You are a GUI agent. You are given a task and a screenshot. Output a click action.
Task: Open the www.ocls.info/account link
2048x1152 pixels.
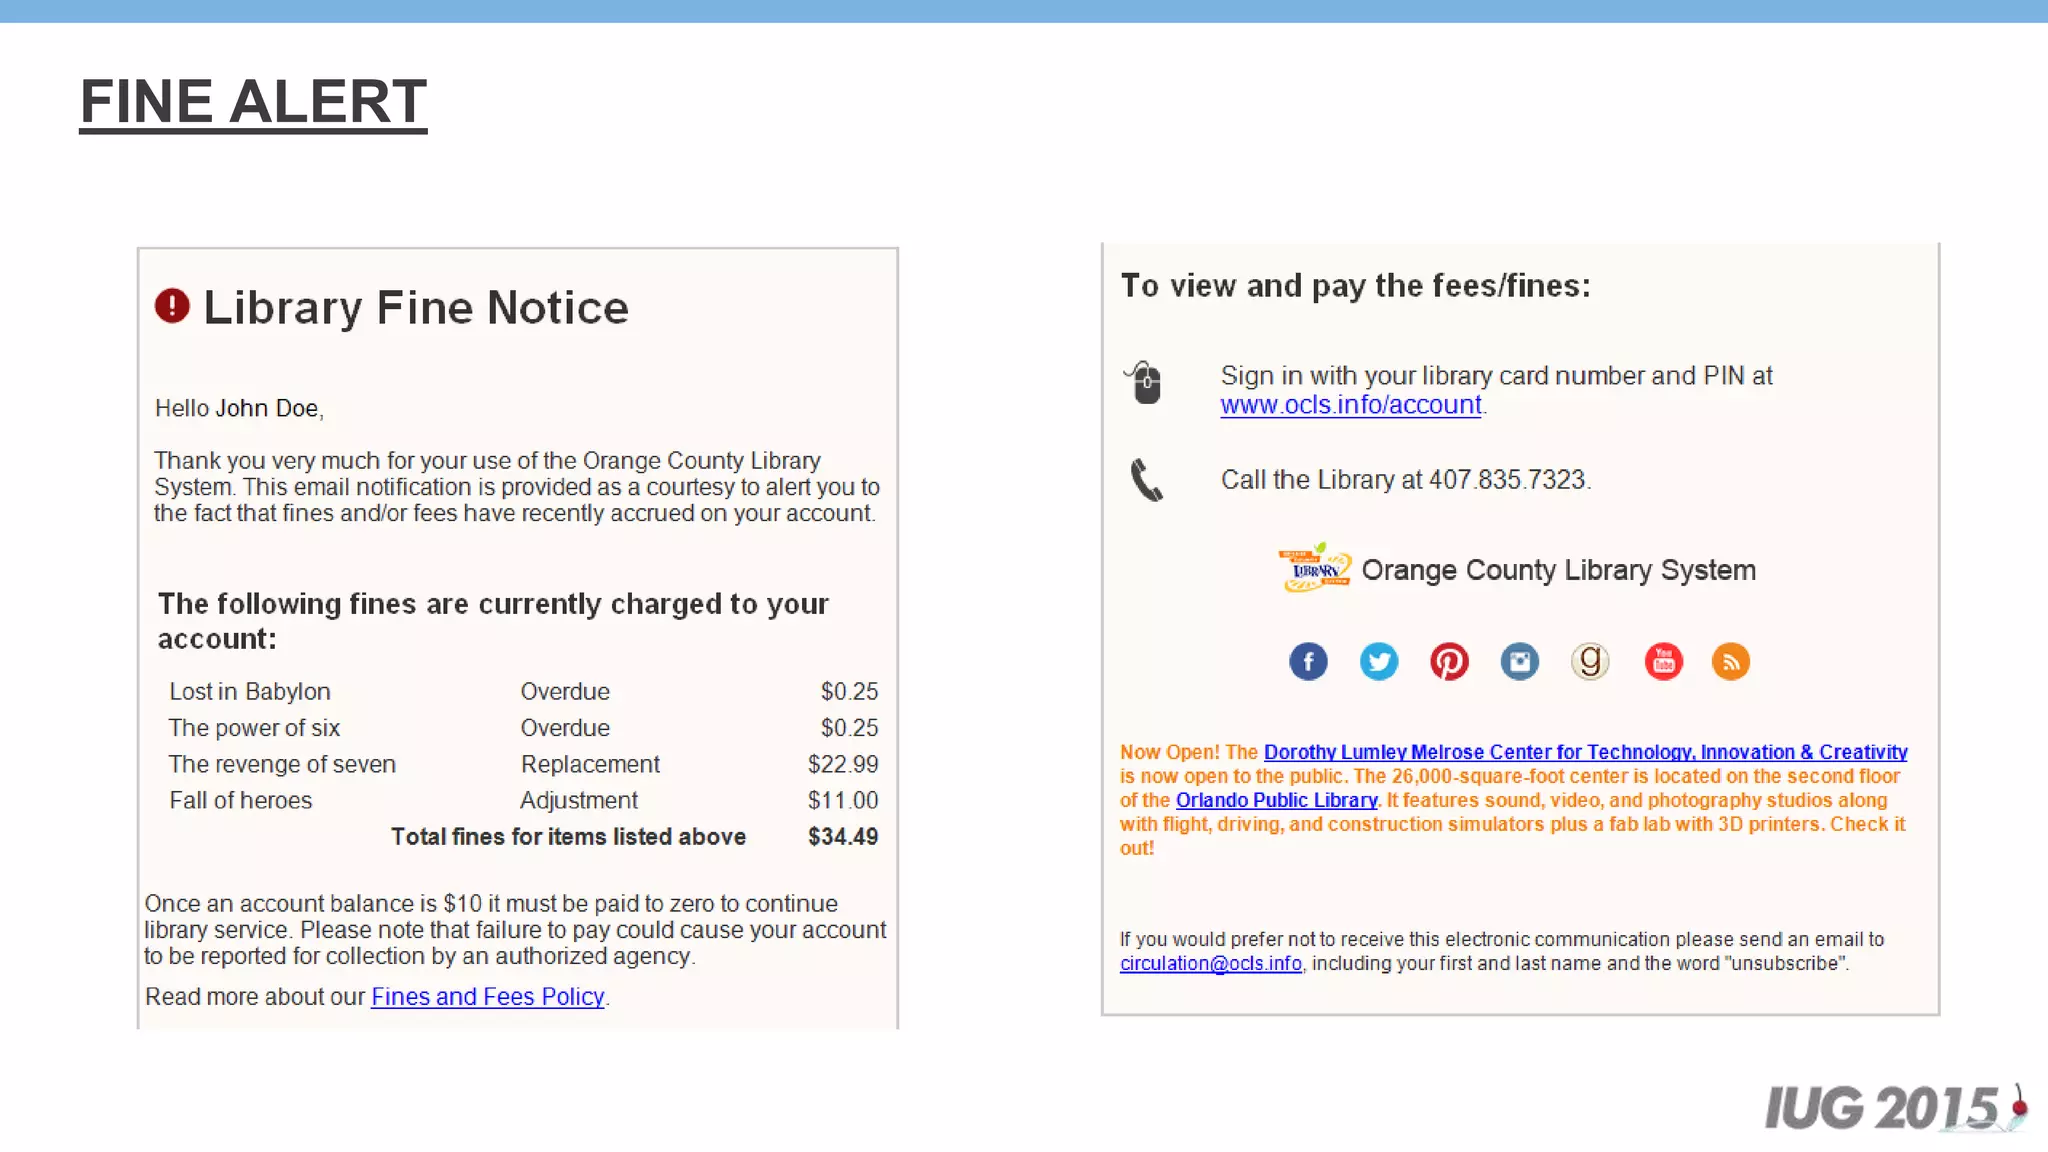(x=1350, y=405)
